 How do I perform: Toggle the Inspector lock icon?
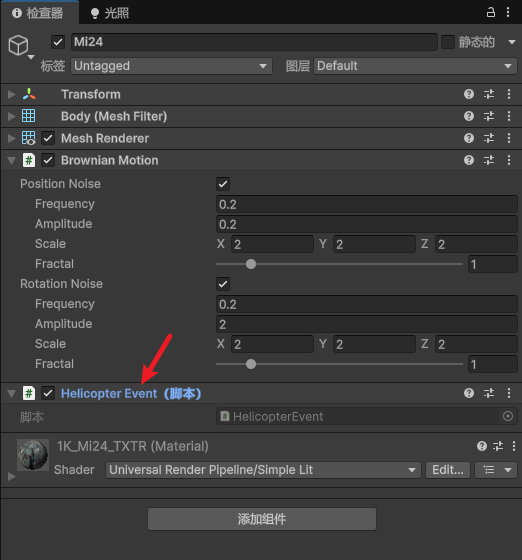pyautogui.click(x=491, y=12)
